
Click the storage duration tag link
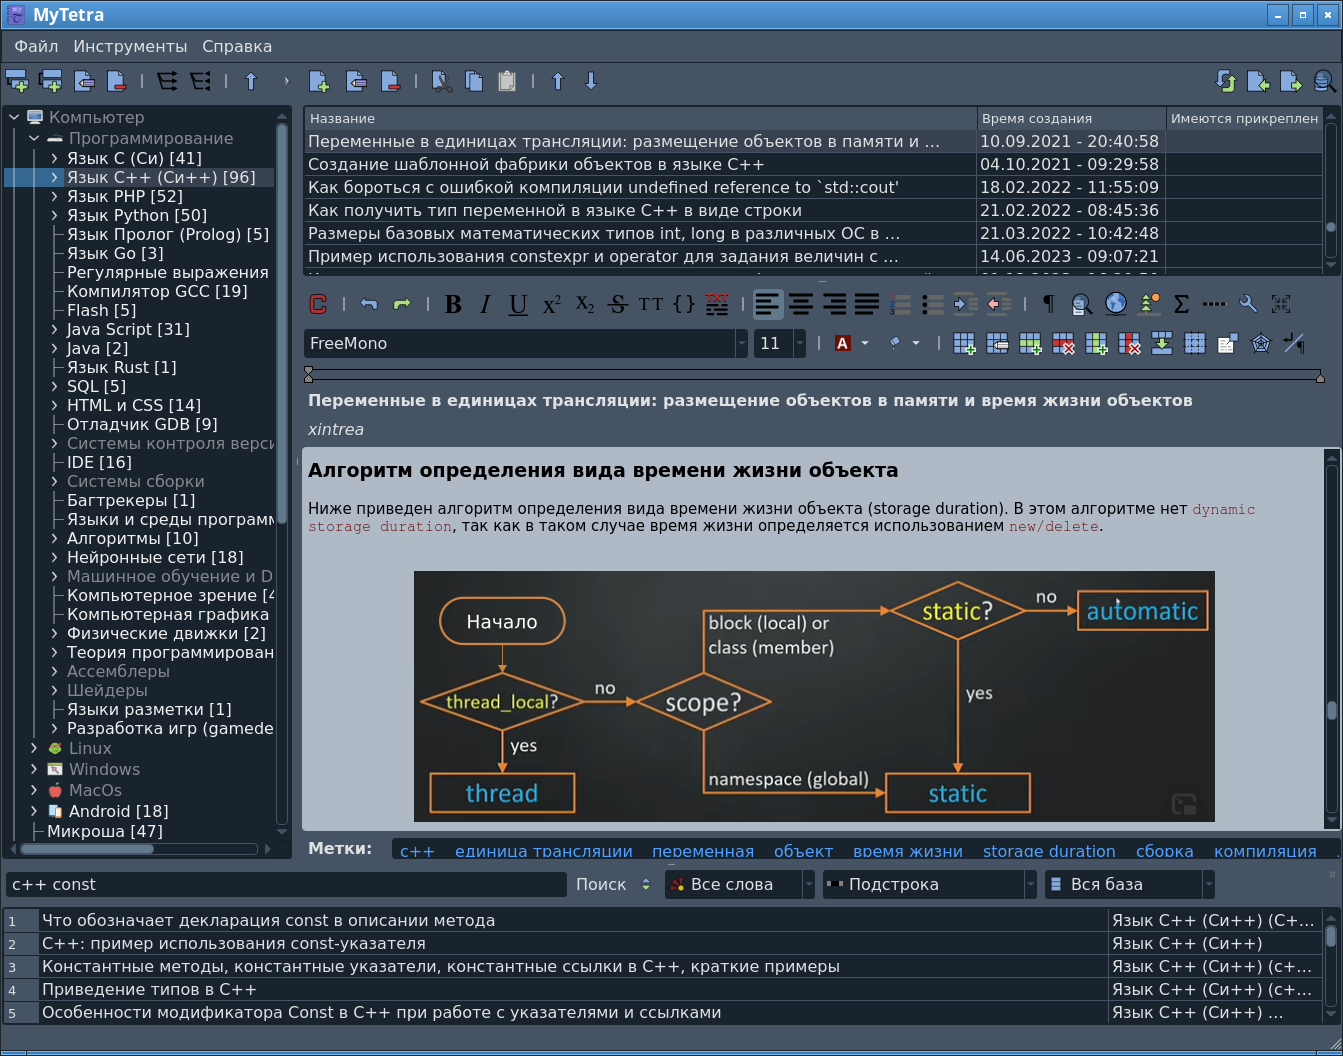(1049, 851)
